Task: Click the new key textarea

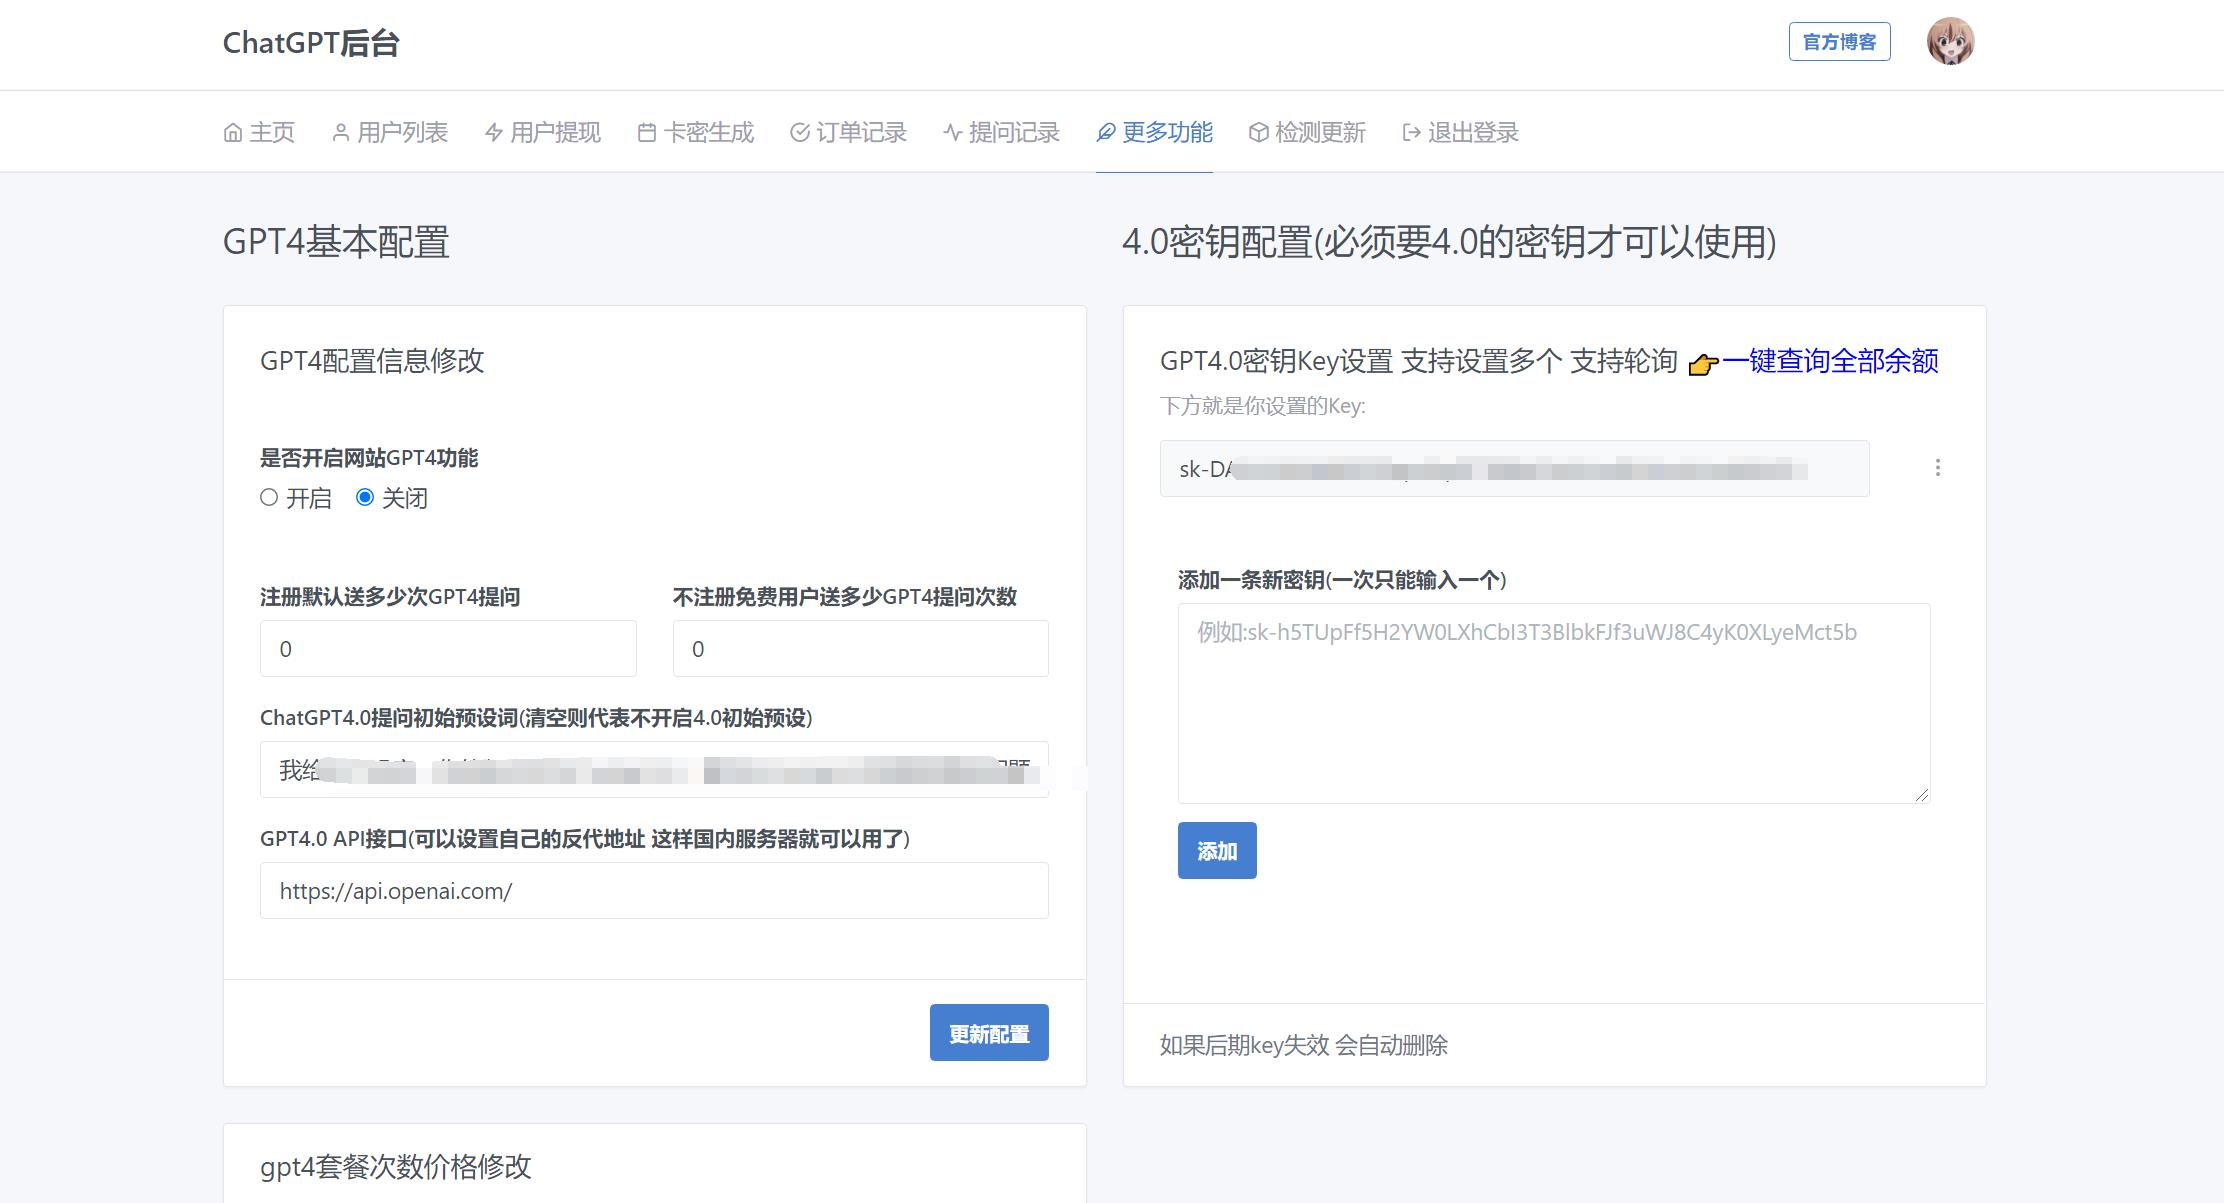Action: coord(1553,703)
